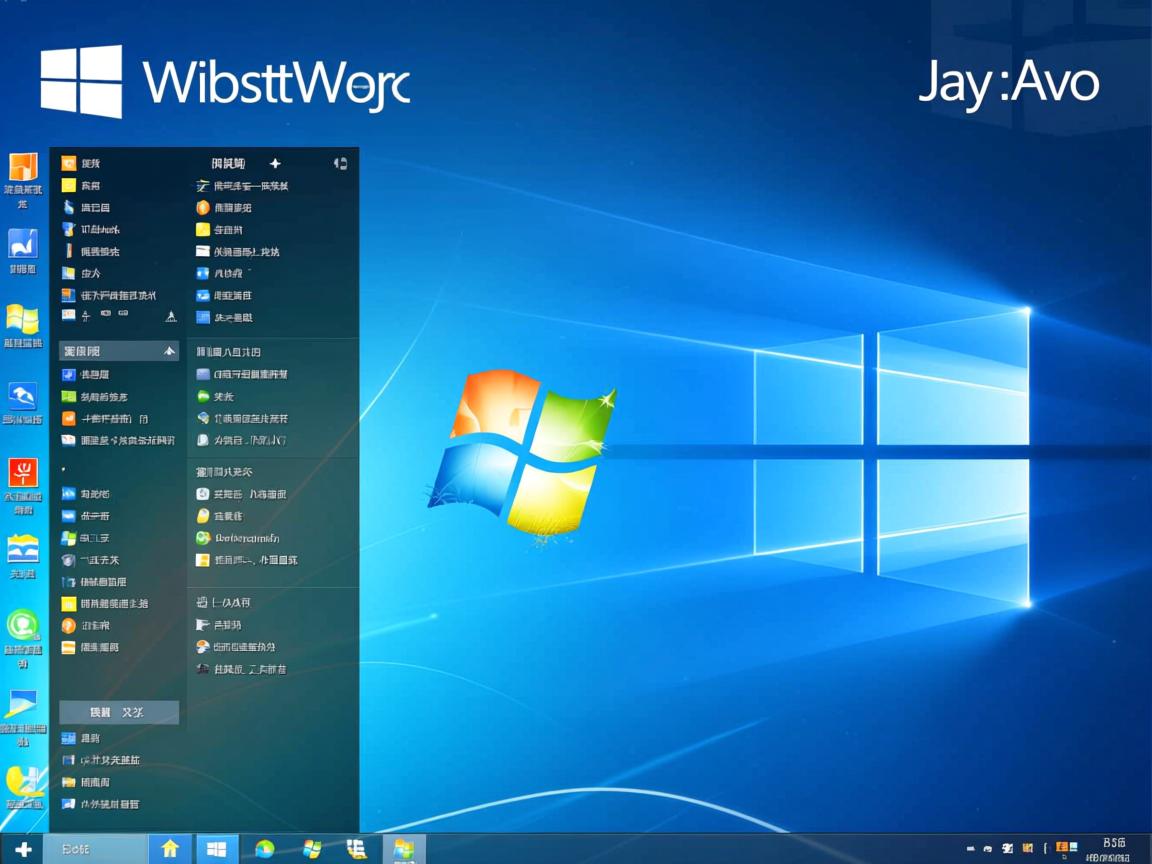Expand the hidden icons arrow in the tray

[x=970, y=848]
